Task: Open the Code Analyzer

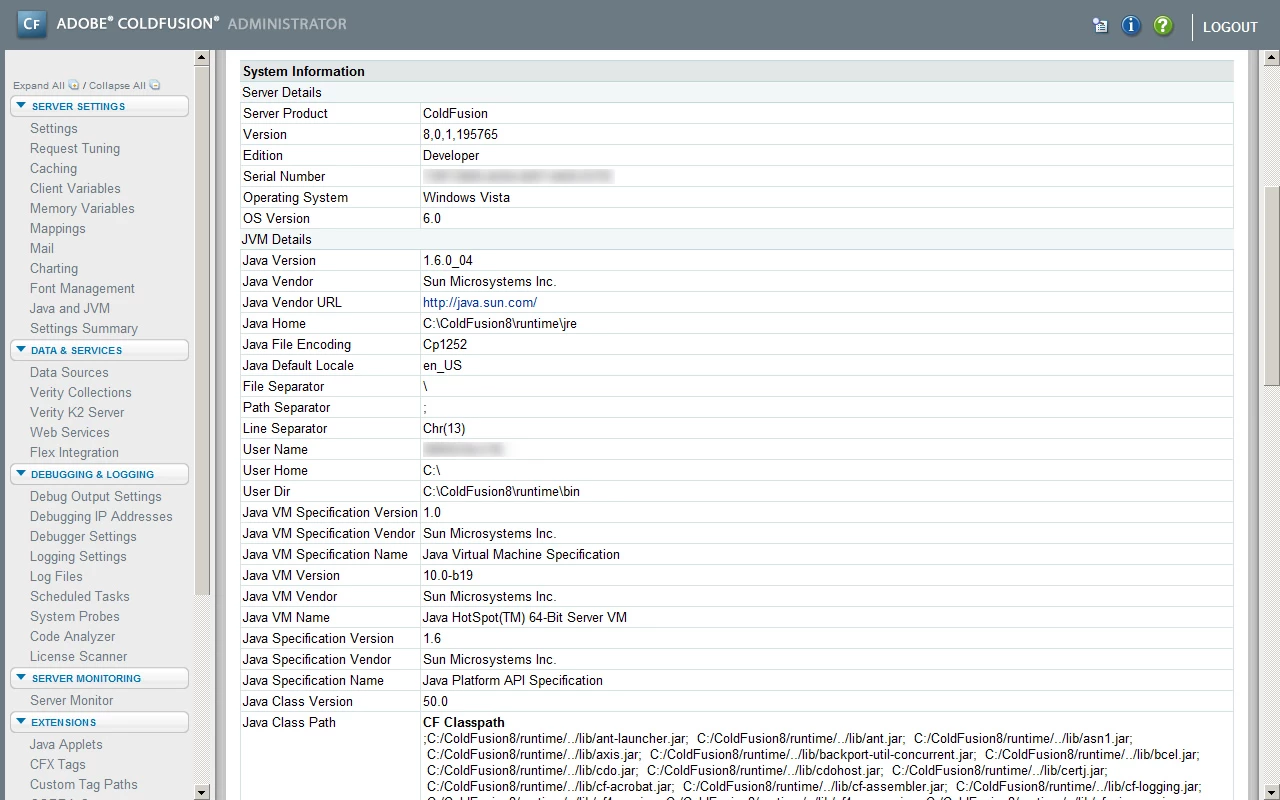Action: coord(72,636)
